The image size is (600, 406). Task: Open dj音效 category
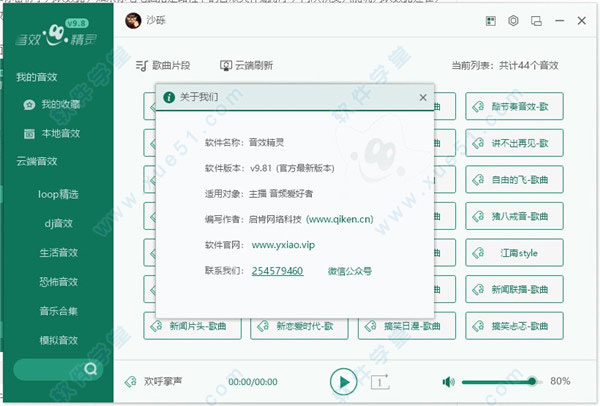point(58,223)
